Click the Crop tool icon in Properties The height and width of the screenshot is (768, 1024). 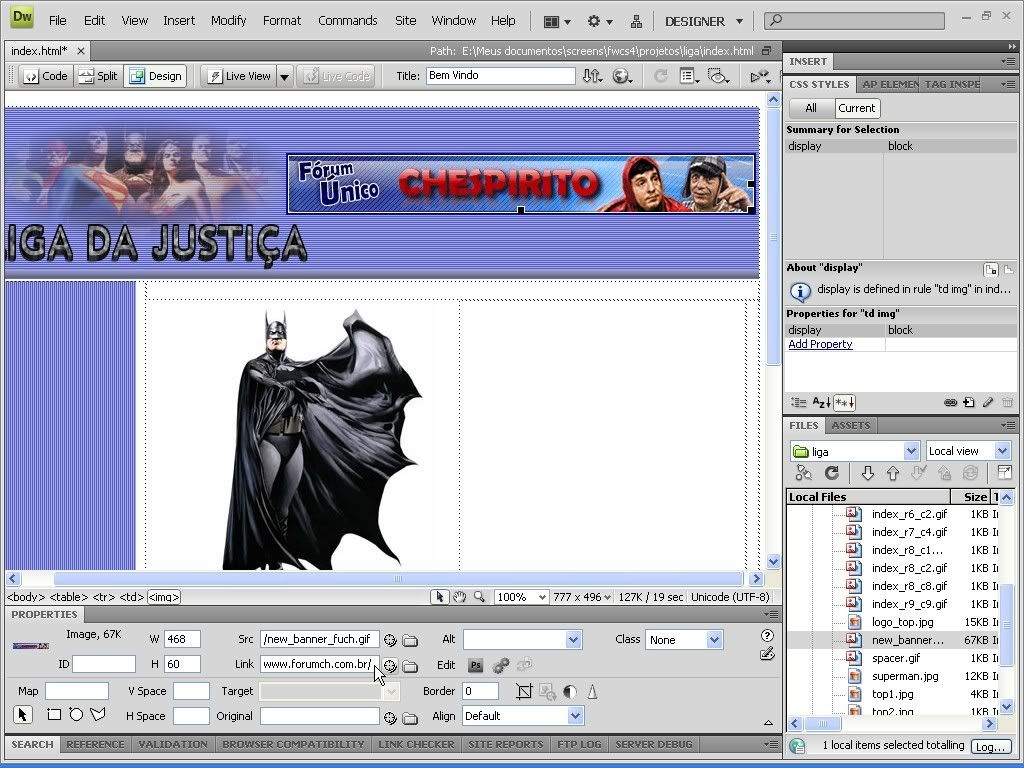[x=524, y=692]
